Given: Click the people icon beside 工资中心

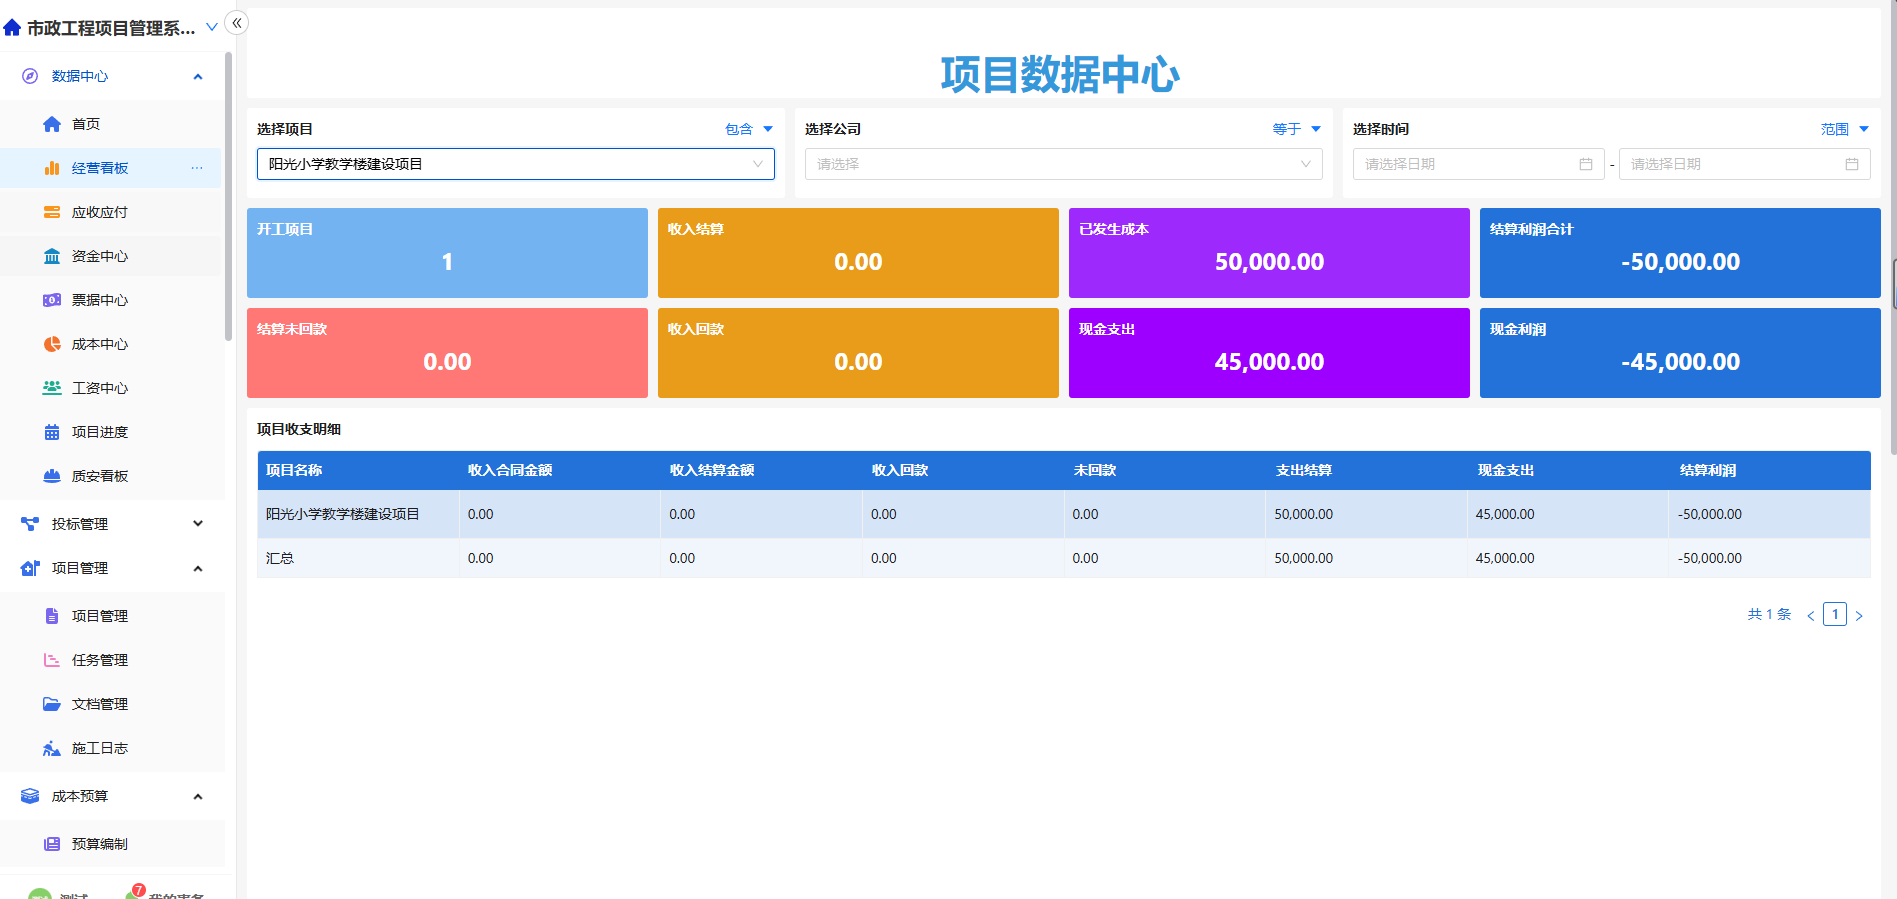Looking at the screenshot, I should pos(52,388).
